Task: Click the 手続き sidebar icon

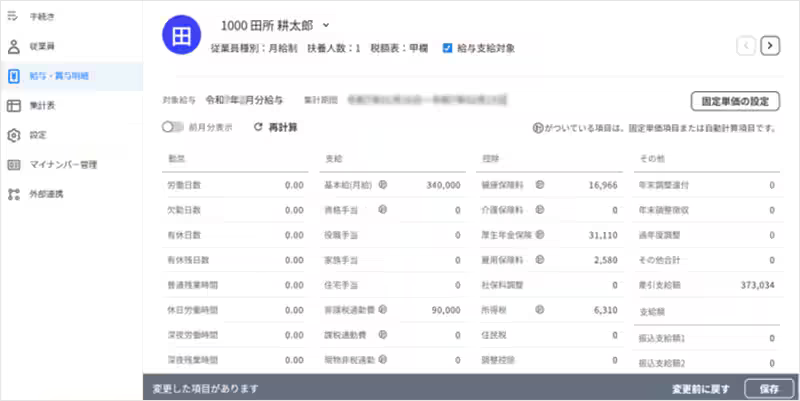Action: click(13, 17)
